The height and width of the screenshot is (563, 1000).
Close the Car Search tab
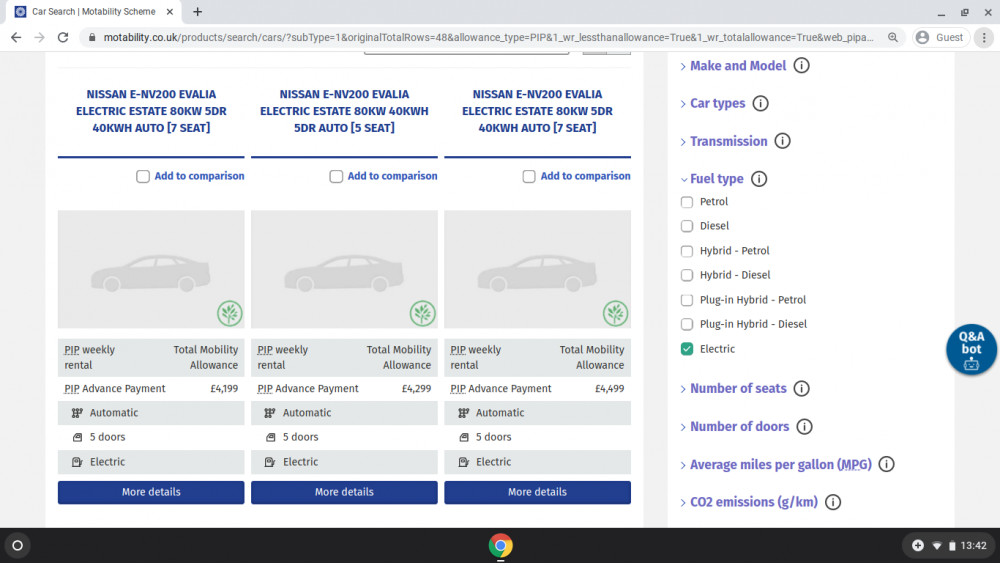coord(170,11)
